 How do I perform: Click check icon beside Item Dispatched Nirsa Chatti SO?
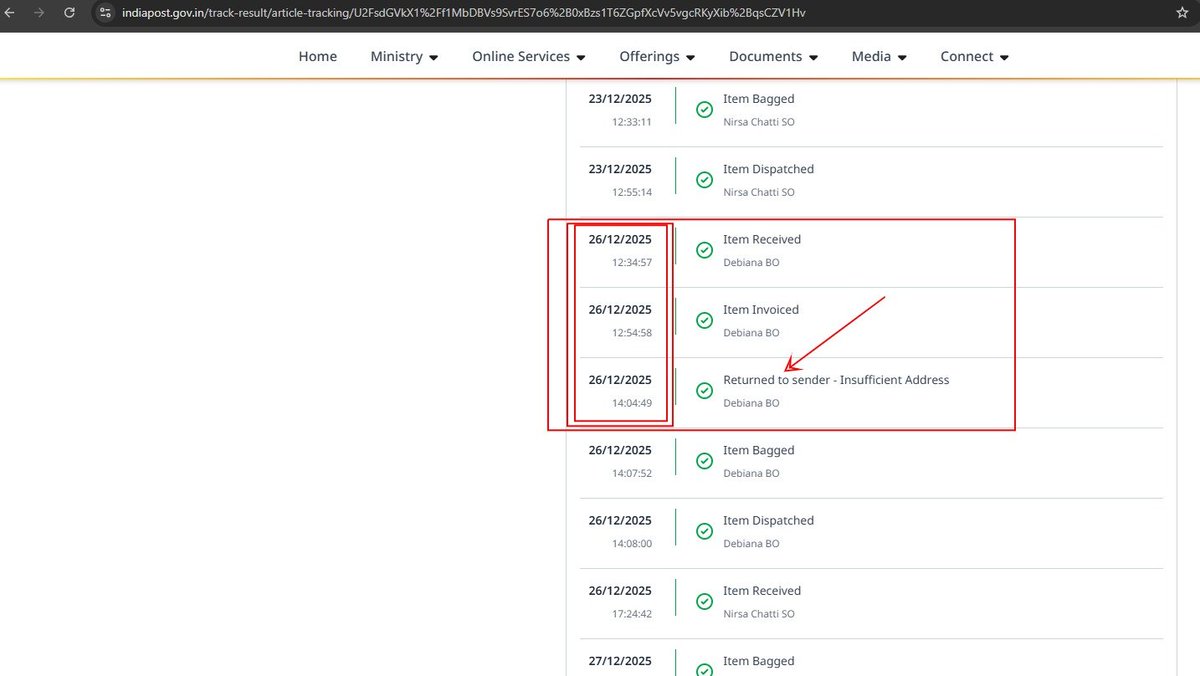[704, 180]
